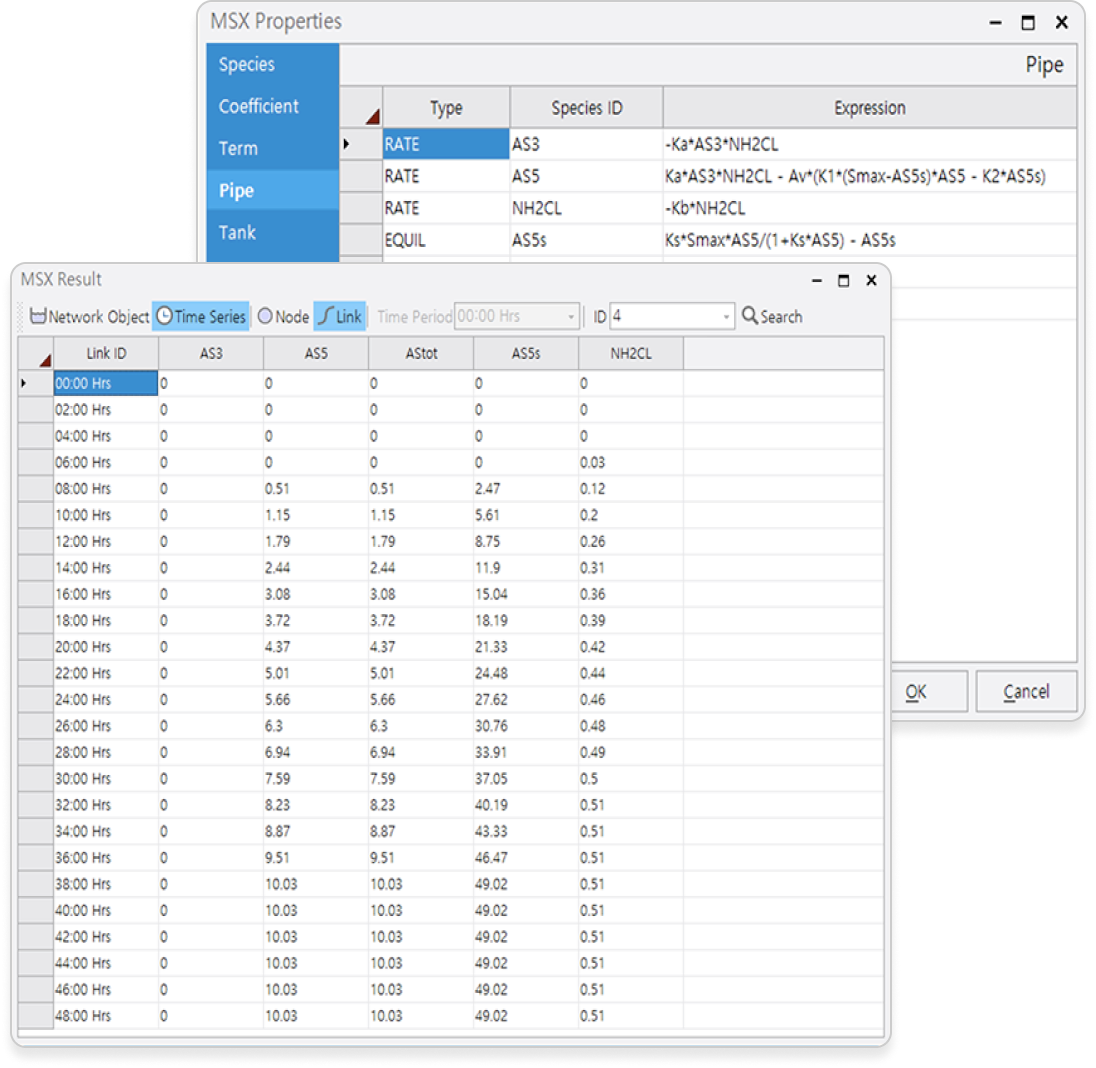The image size is (1096, 1068).
Task: Sort by the NH2CL column header
Action: point(631,354)
